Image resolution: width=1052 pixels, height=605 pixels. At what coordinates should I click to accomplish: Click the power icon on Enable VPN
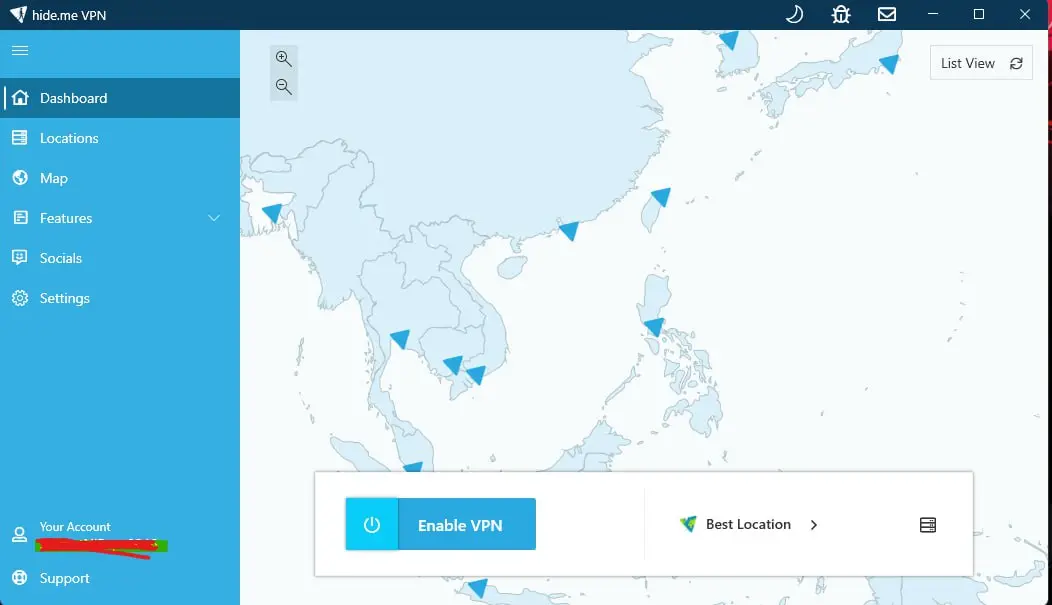372,525
